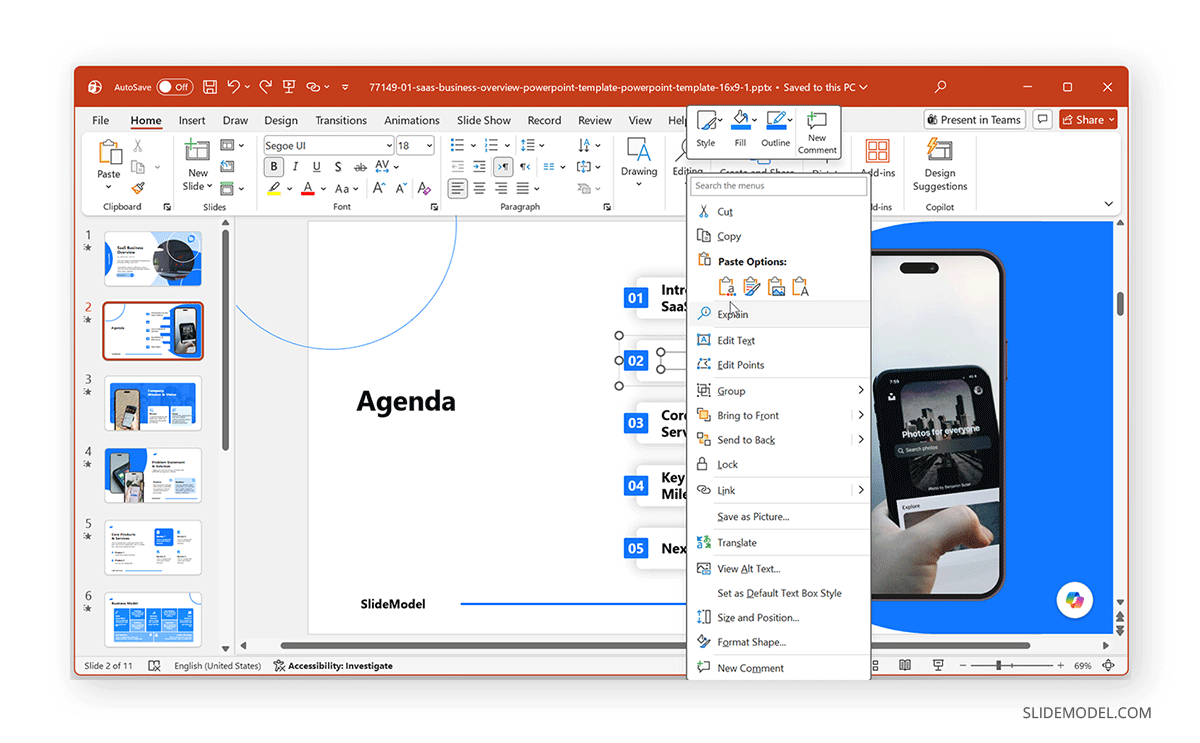Open the comments pane icon
This screenshot has width=1200, height=743.
(x=1042, y=120)
